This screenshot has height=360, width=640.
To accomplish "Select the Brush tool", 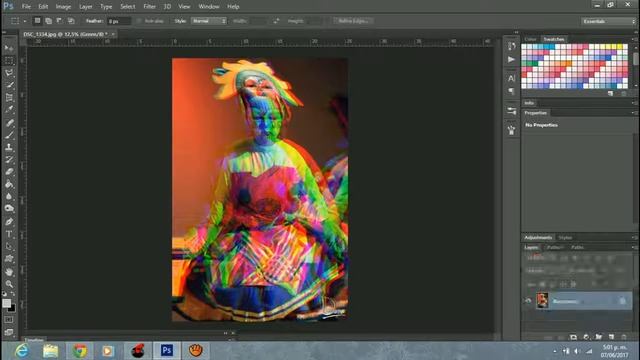I will pos(9,135).
